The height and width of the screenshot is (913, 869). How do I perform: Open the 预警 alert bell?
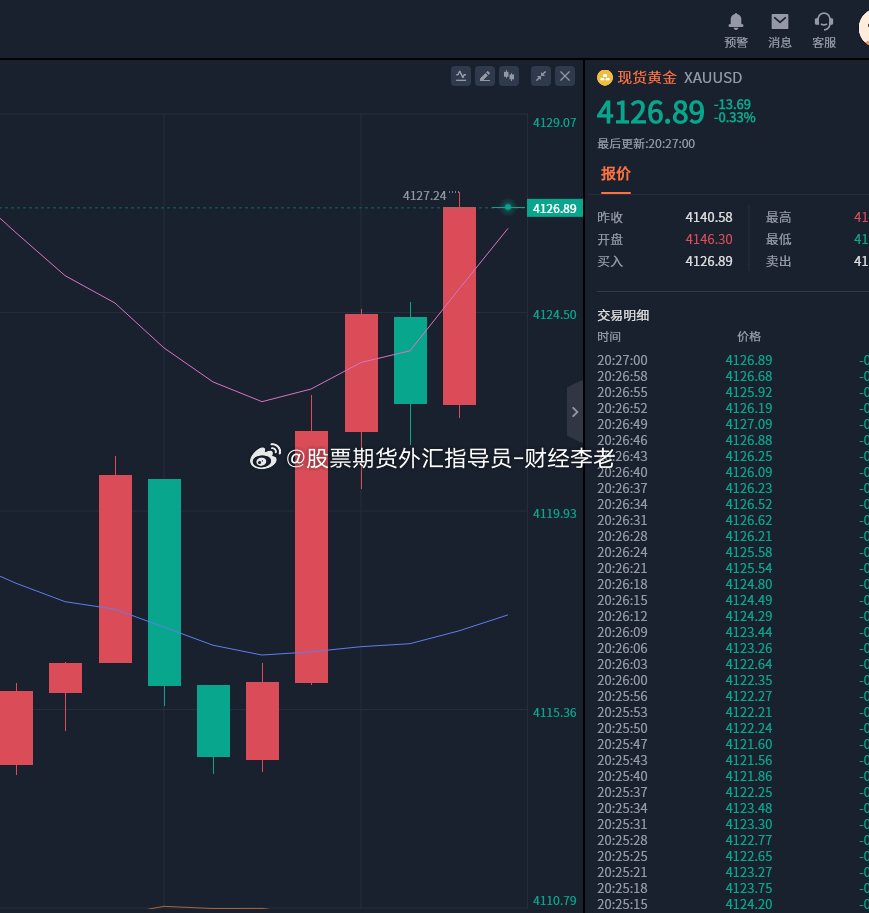tap(736, 30)
